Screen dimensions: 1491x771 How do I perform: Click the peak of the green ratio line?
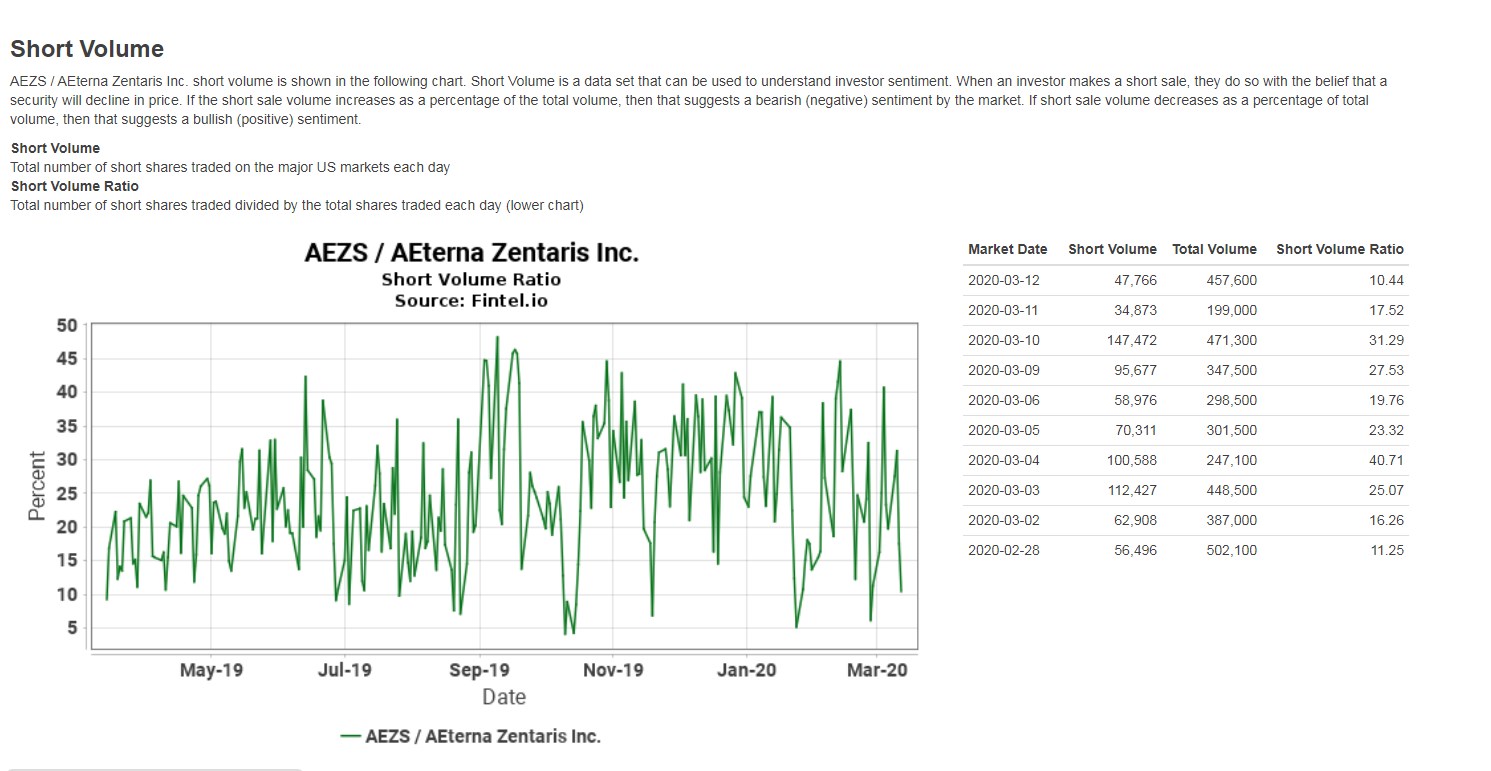(499, 339)
